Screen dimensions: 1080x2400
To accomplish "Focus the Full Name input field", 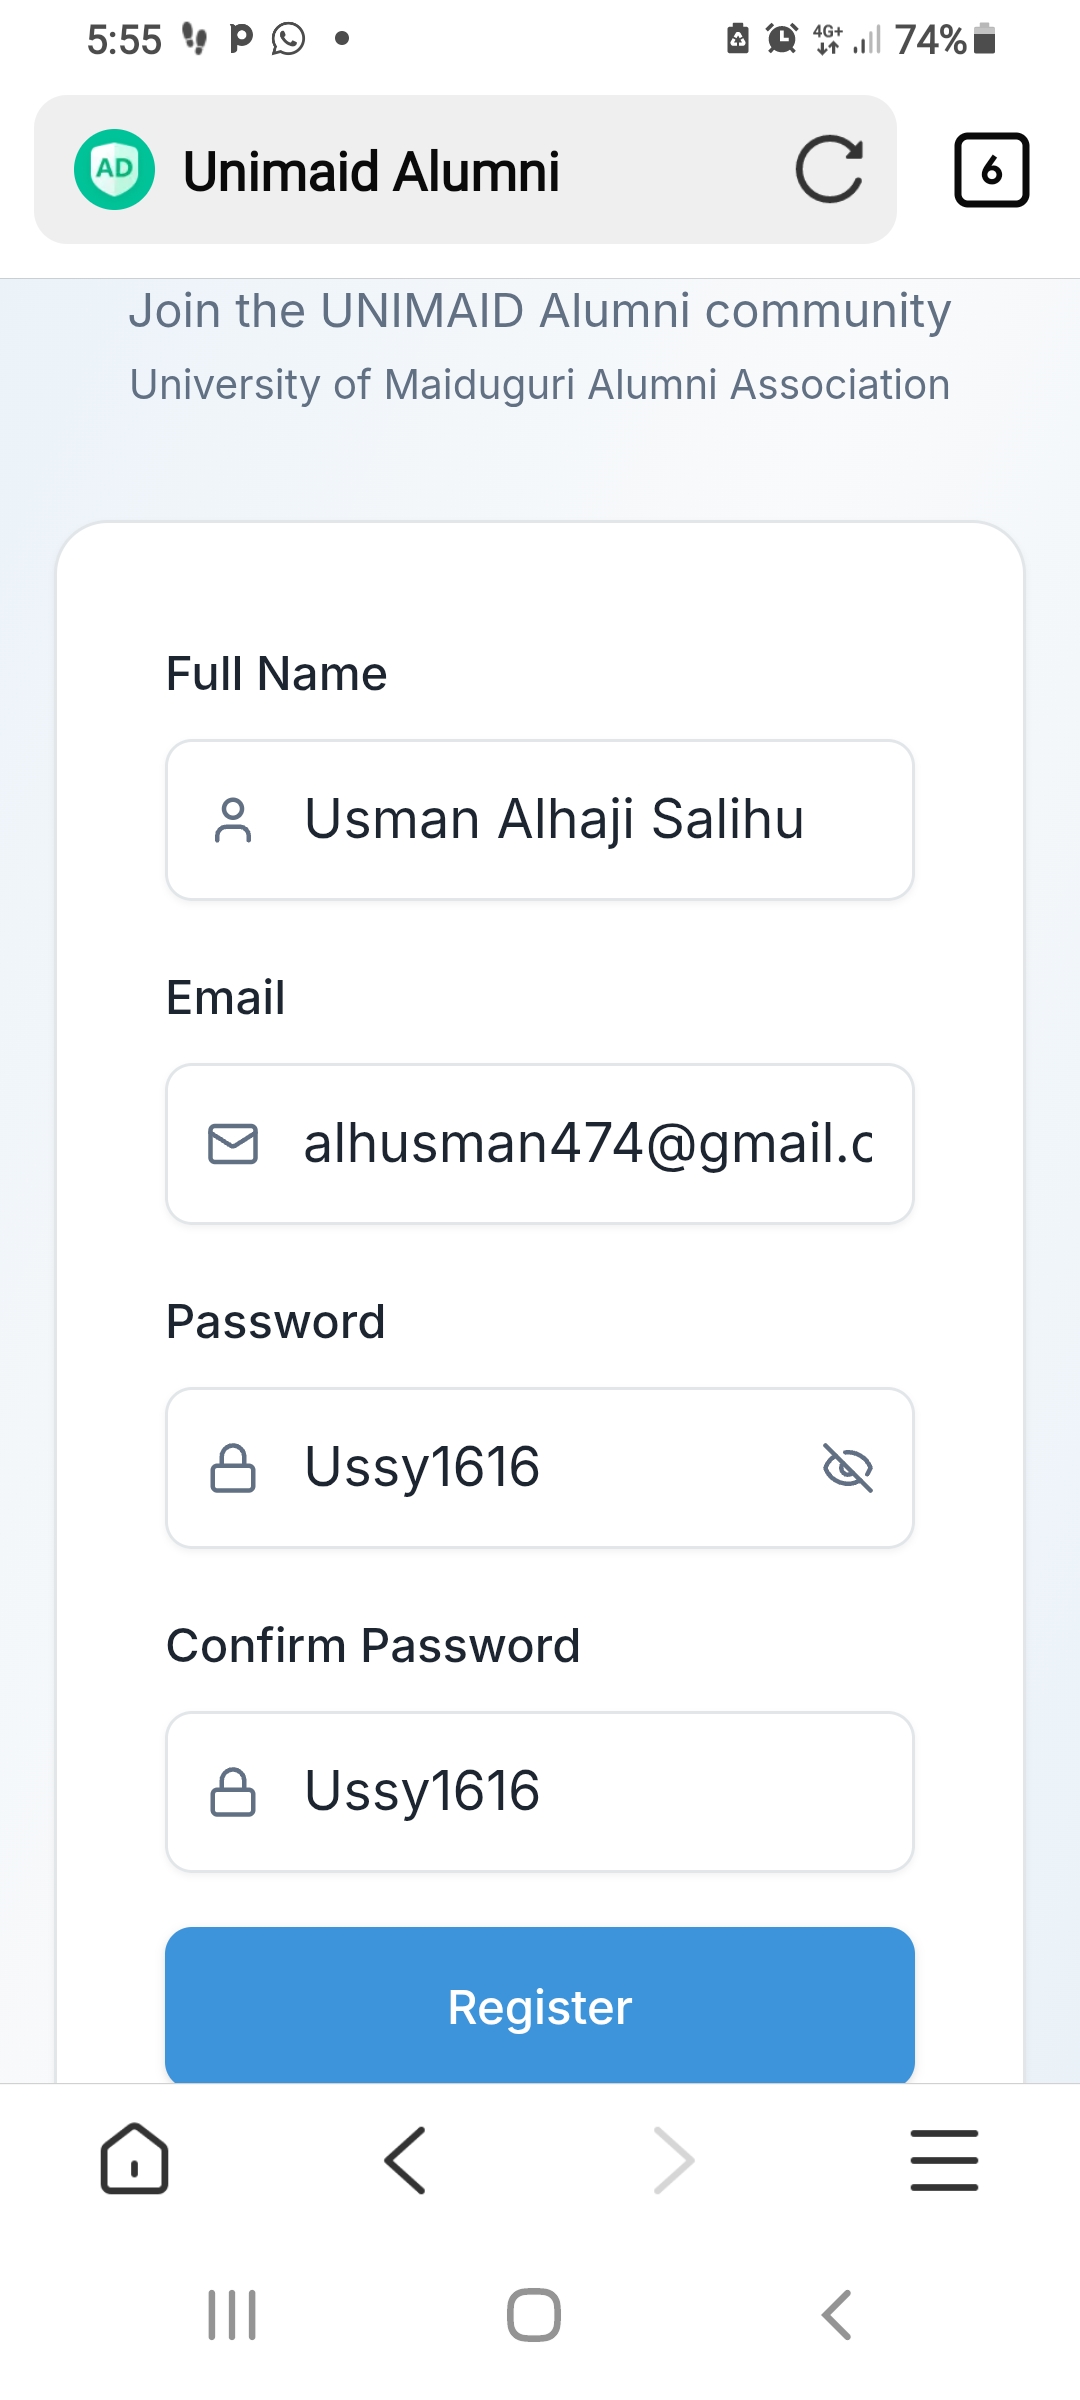I will click(x=540, y=820).
